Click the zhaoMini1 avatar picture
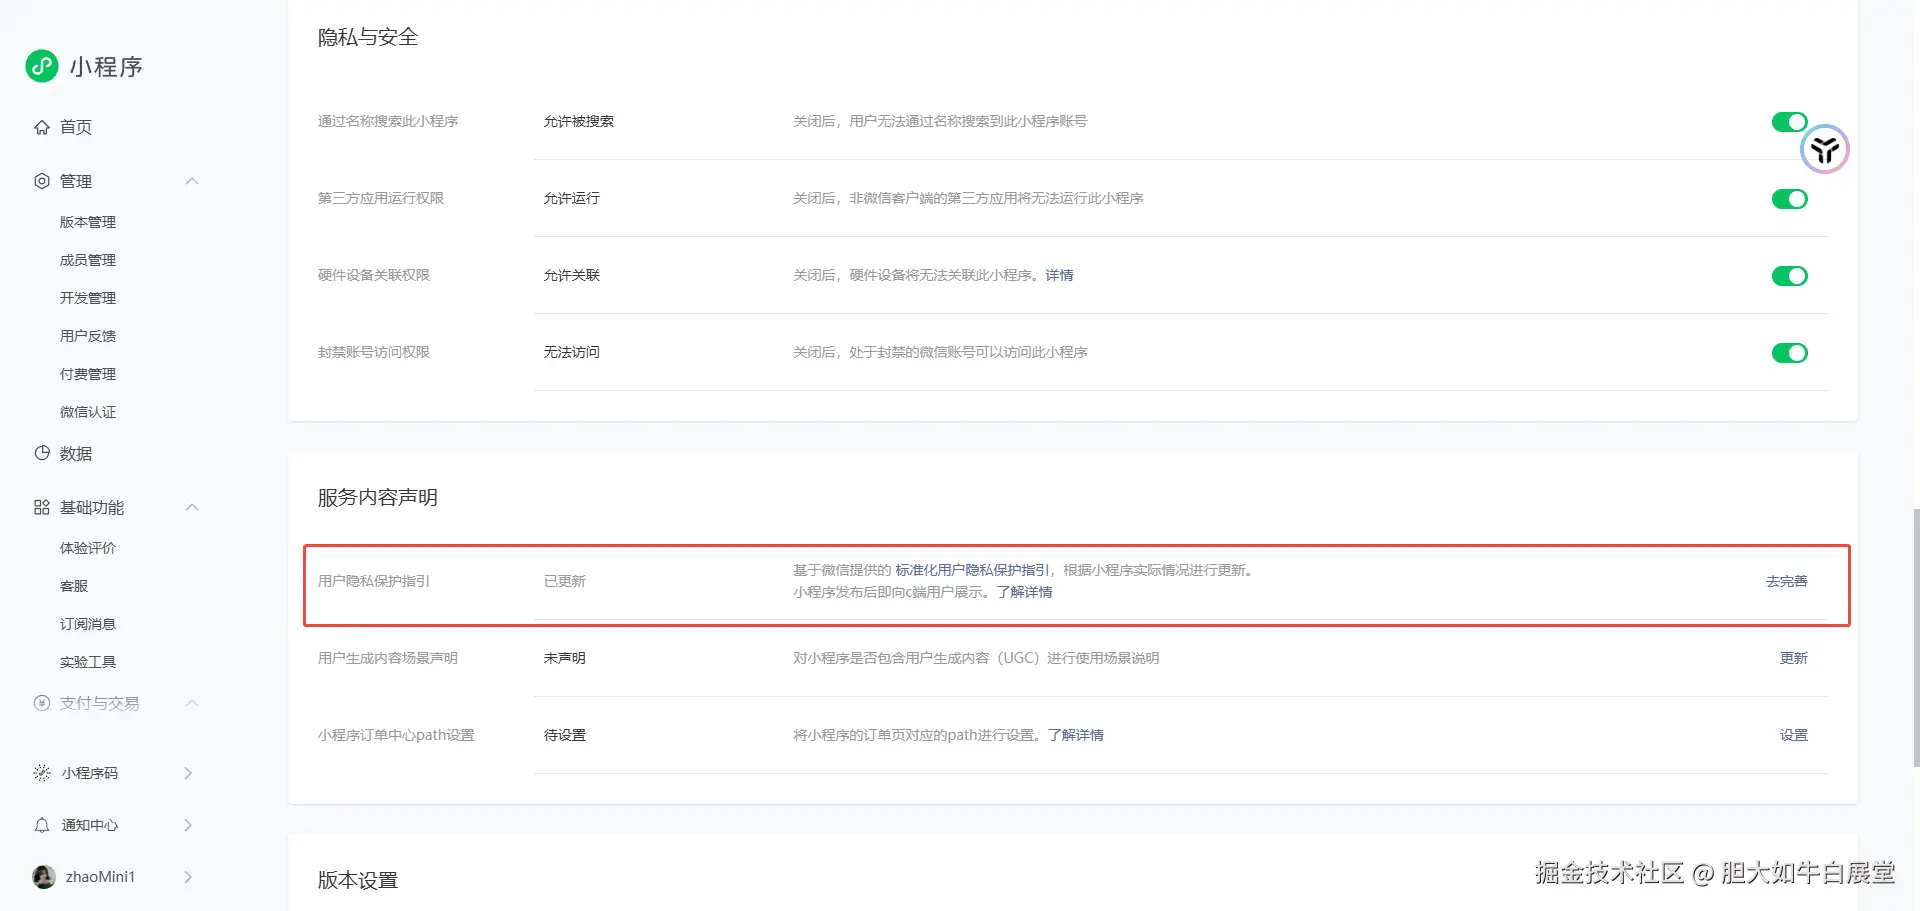 (44, 877)
